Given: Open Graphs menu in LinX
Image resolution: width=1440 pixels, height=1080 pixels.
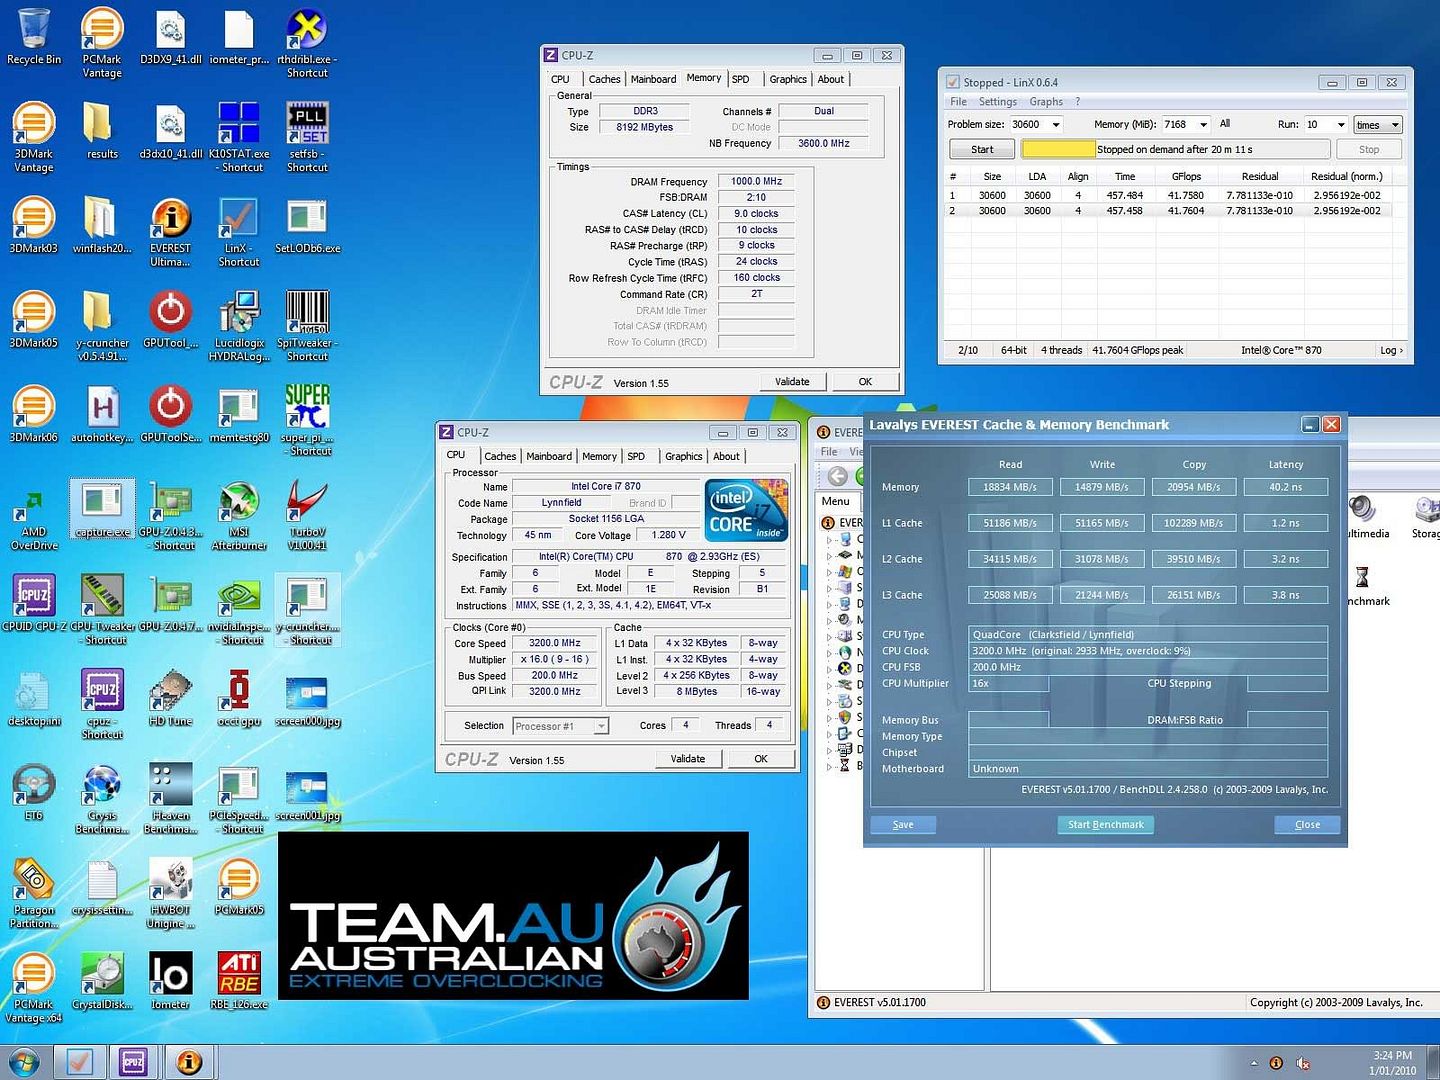Looking at the screenshot, I should click(1046, 101).
